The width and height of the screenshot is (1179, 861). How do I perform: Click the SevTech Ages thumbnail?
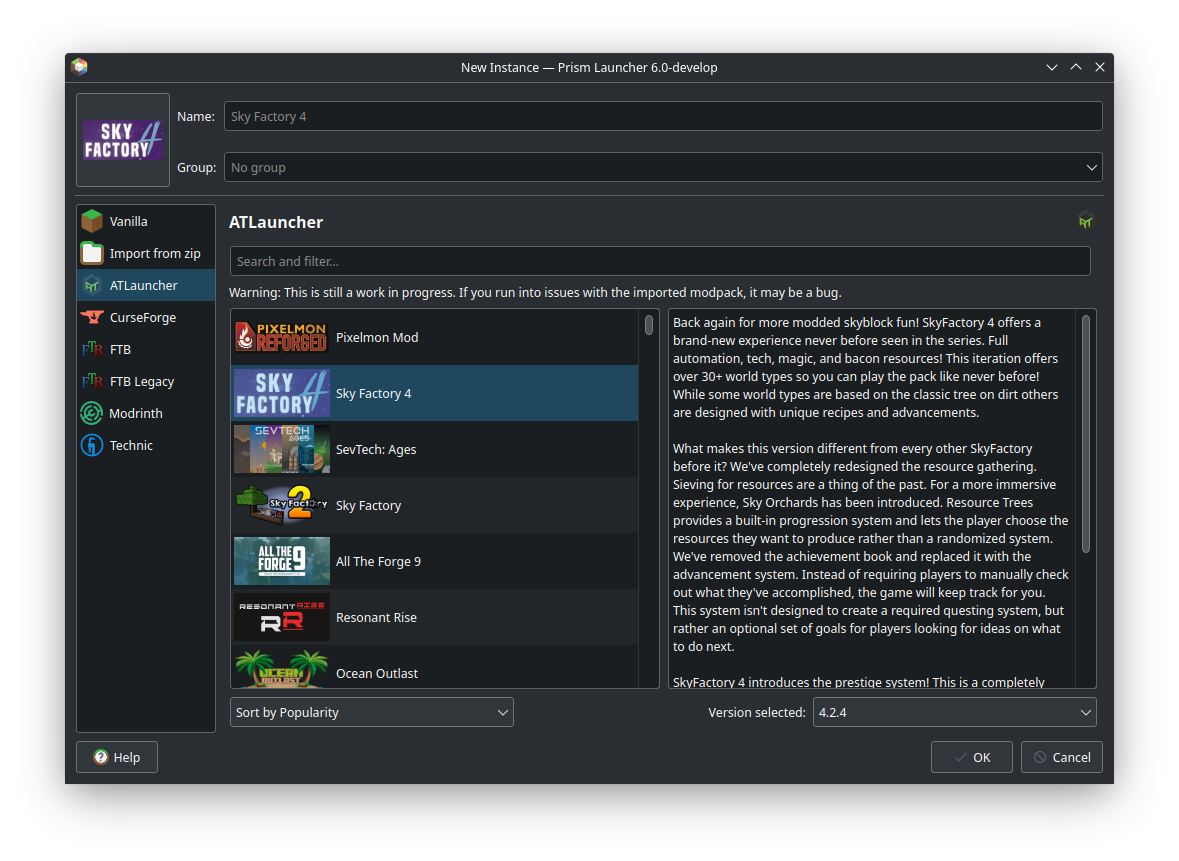click(282, 449)
